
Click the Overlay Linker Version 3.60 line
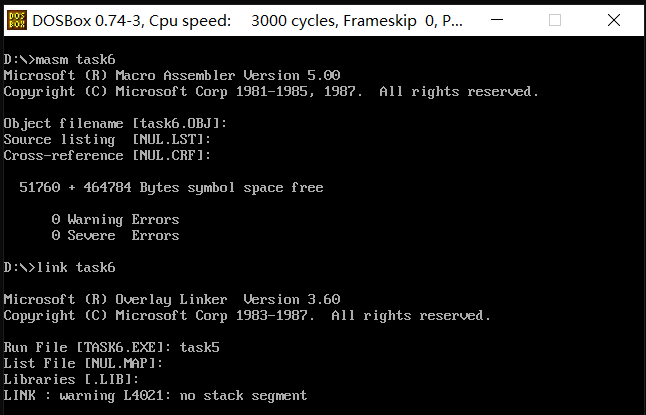172,300
